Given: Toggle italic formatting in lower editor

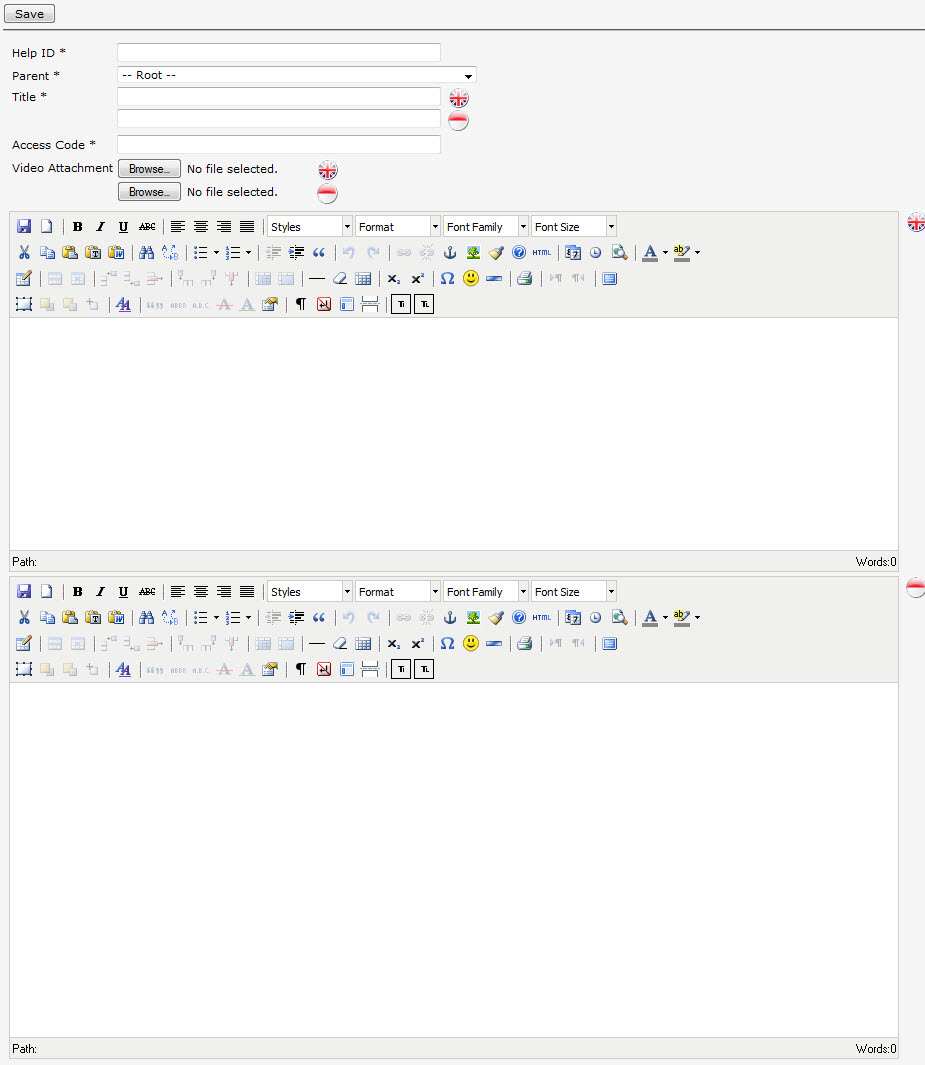Looking at the screenshot, I should coord(100,592).
